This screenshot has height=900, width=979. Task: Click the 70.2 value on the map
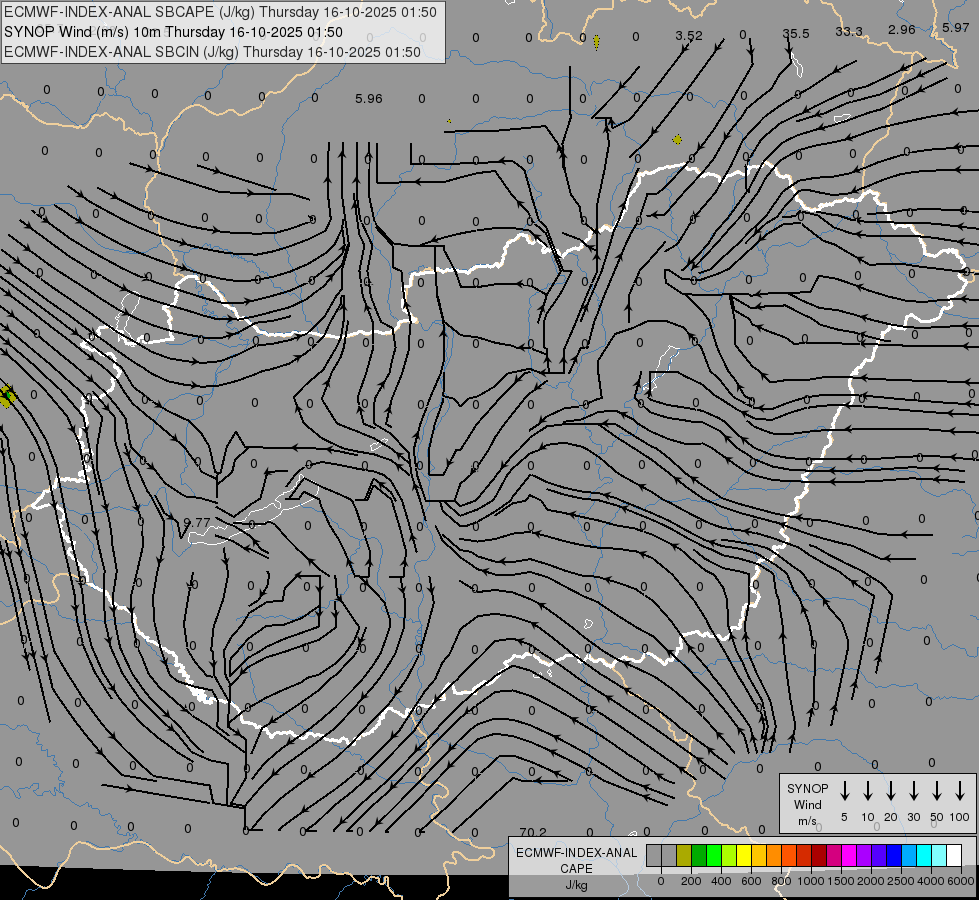[533, 833]
